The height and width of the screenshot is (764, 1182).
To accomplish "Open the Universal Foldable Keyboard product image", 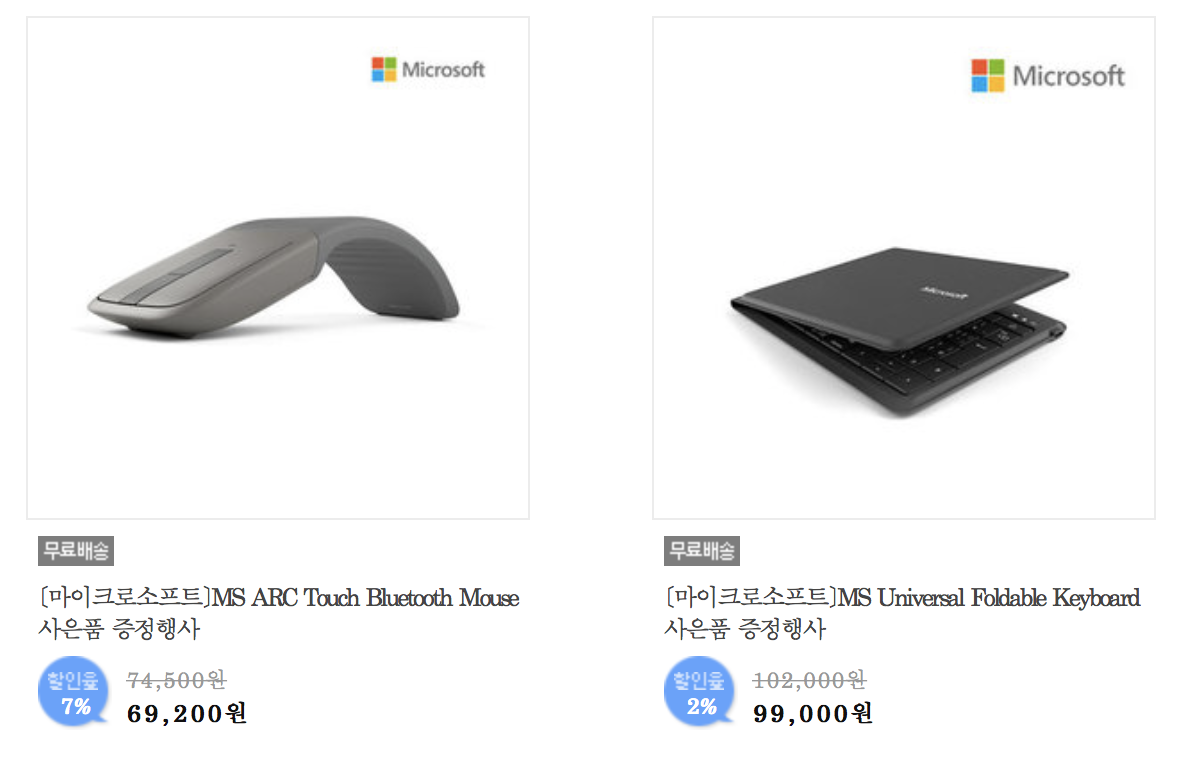I will tap(904, 268).
